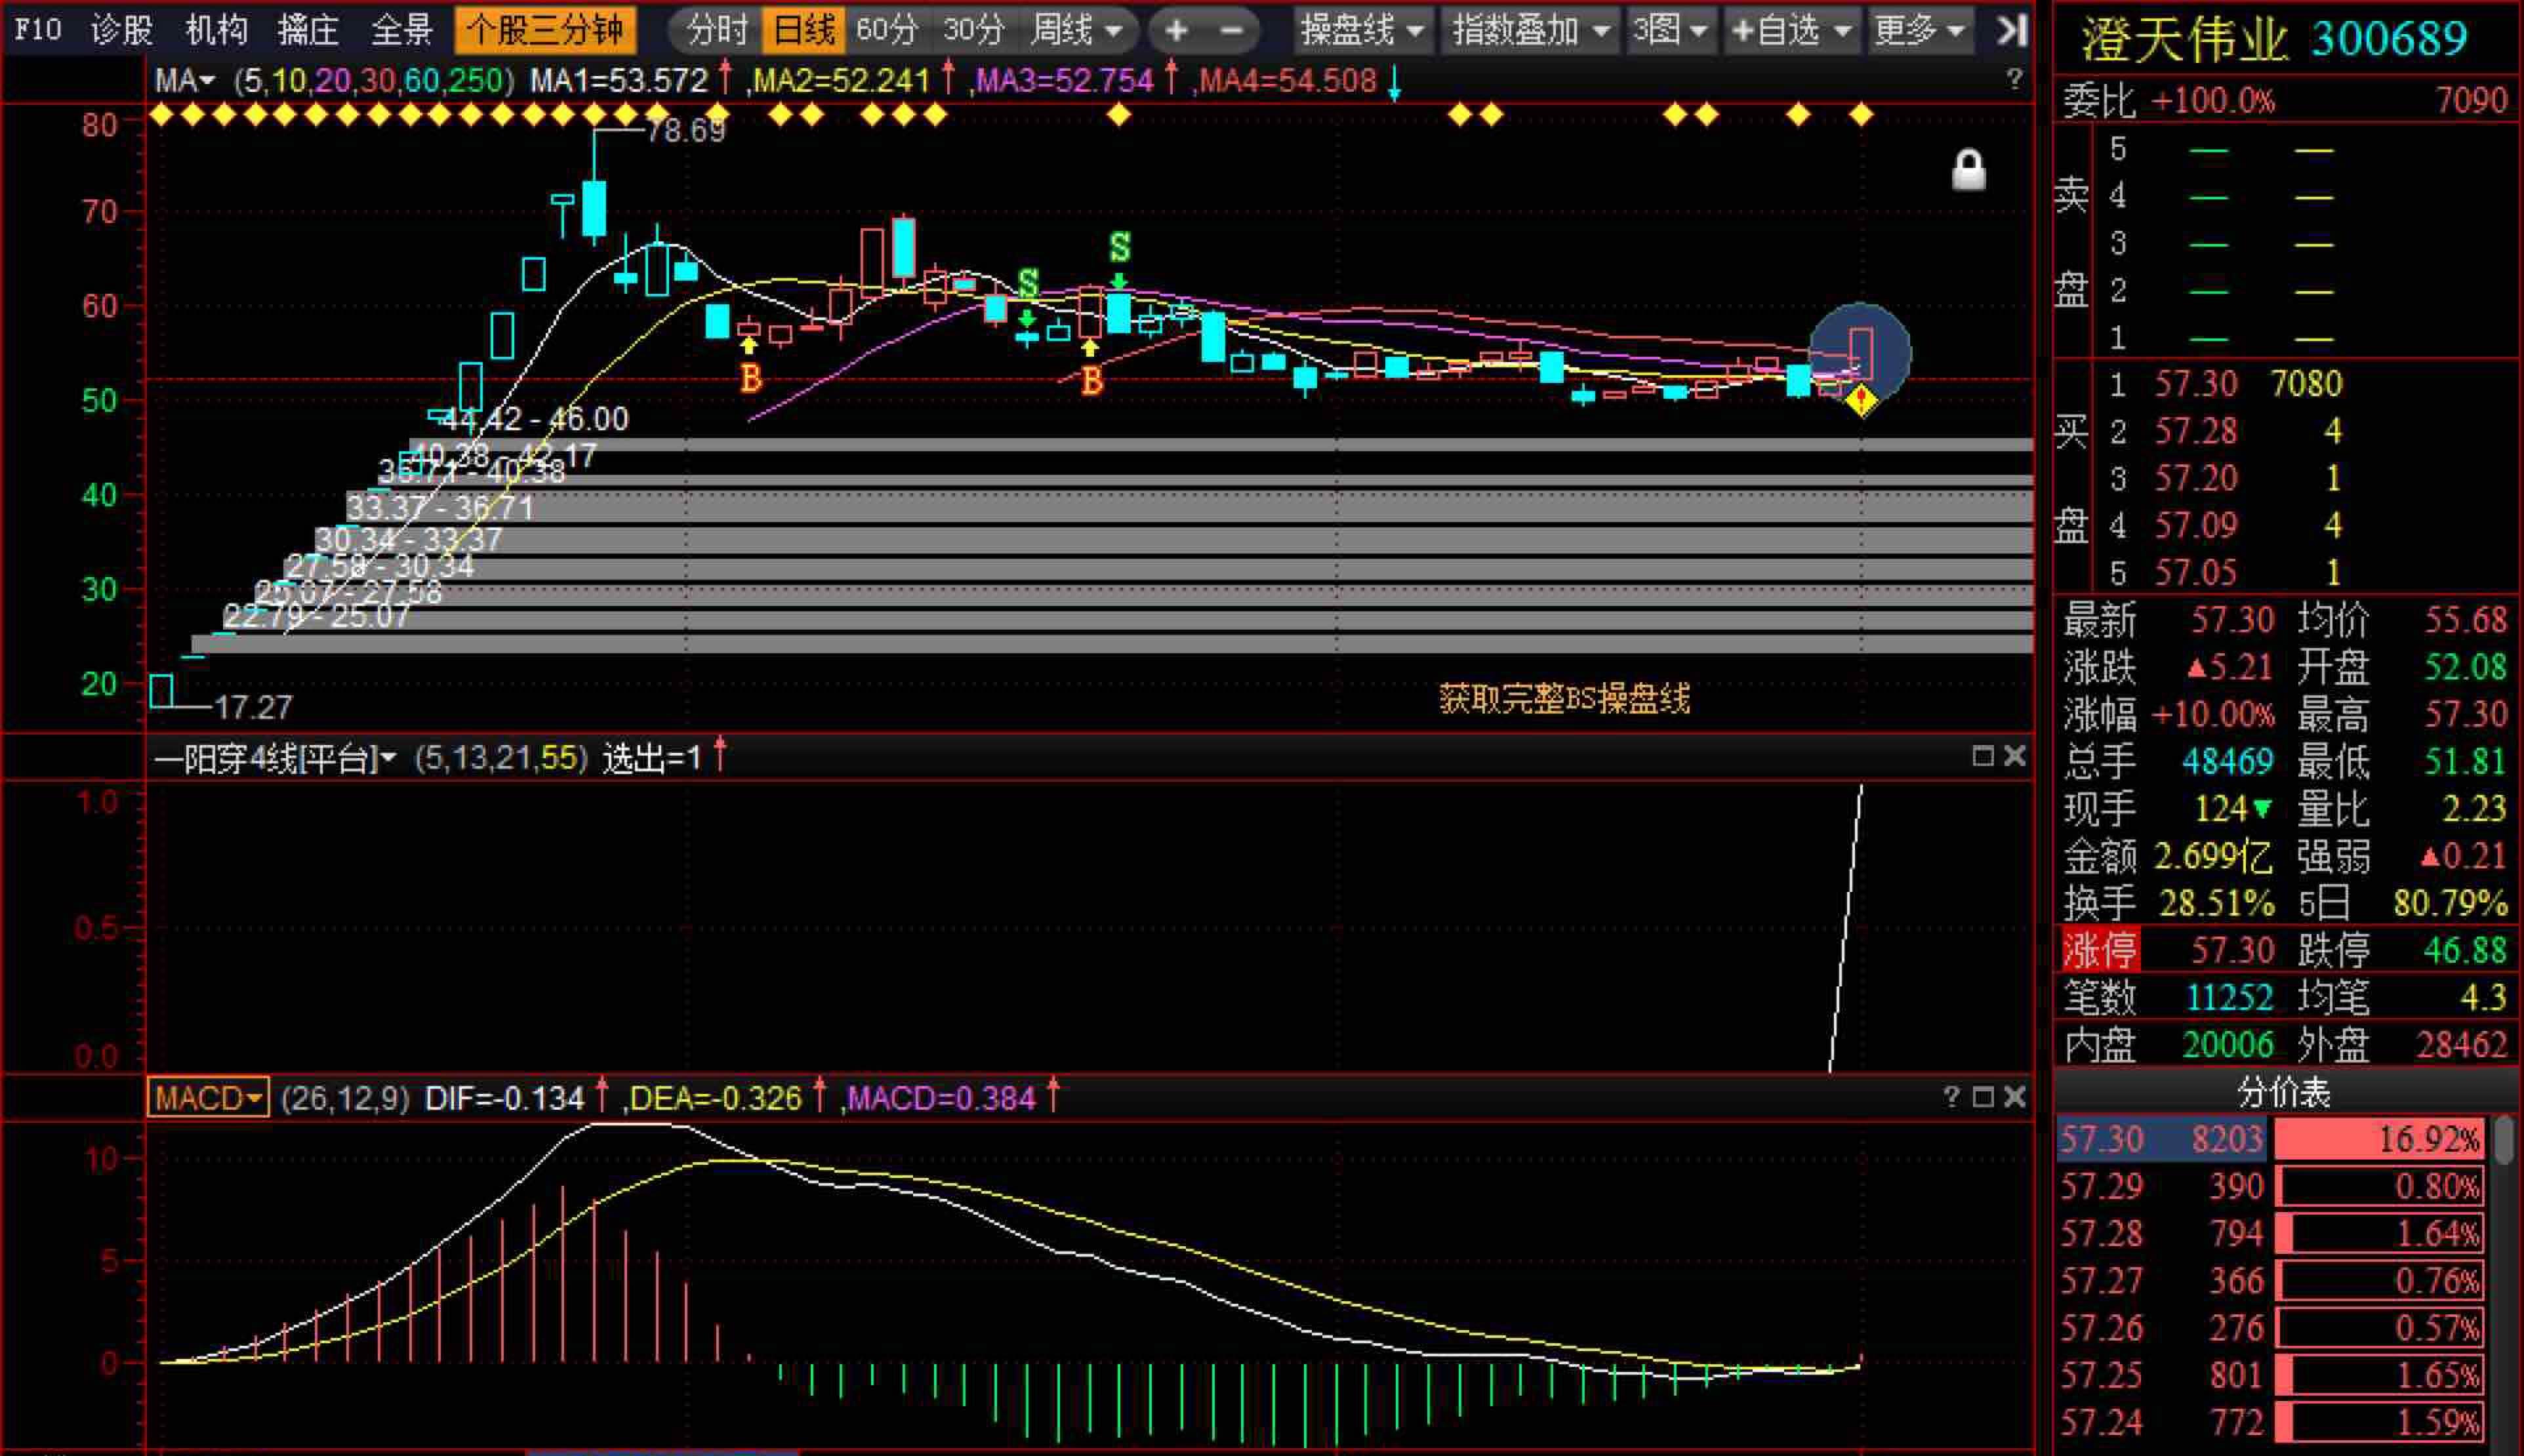Viewport: 2524px width, 1456px height.
Task: Click the 换手 28.51% value
Action: pyautogui.click(x=2216, y=903)
